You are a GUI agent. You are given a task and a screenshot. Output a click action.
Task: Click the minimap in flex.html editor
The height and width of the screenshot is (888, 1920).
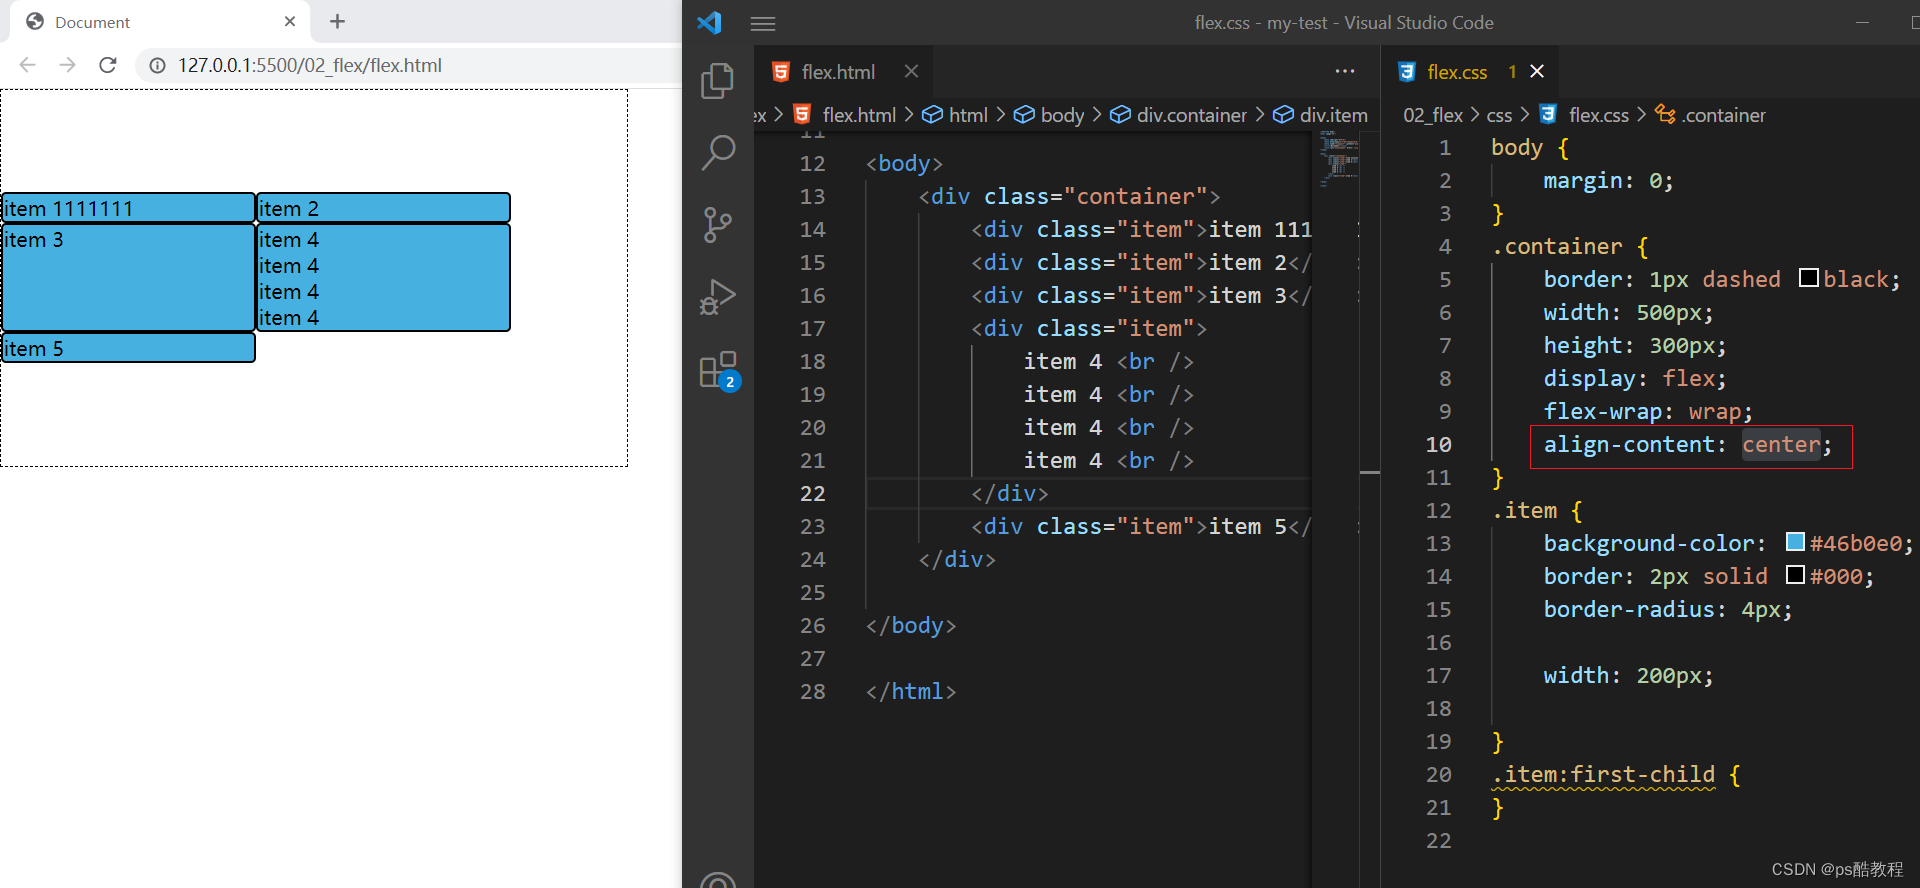tap(1338, 160)
